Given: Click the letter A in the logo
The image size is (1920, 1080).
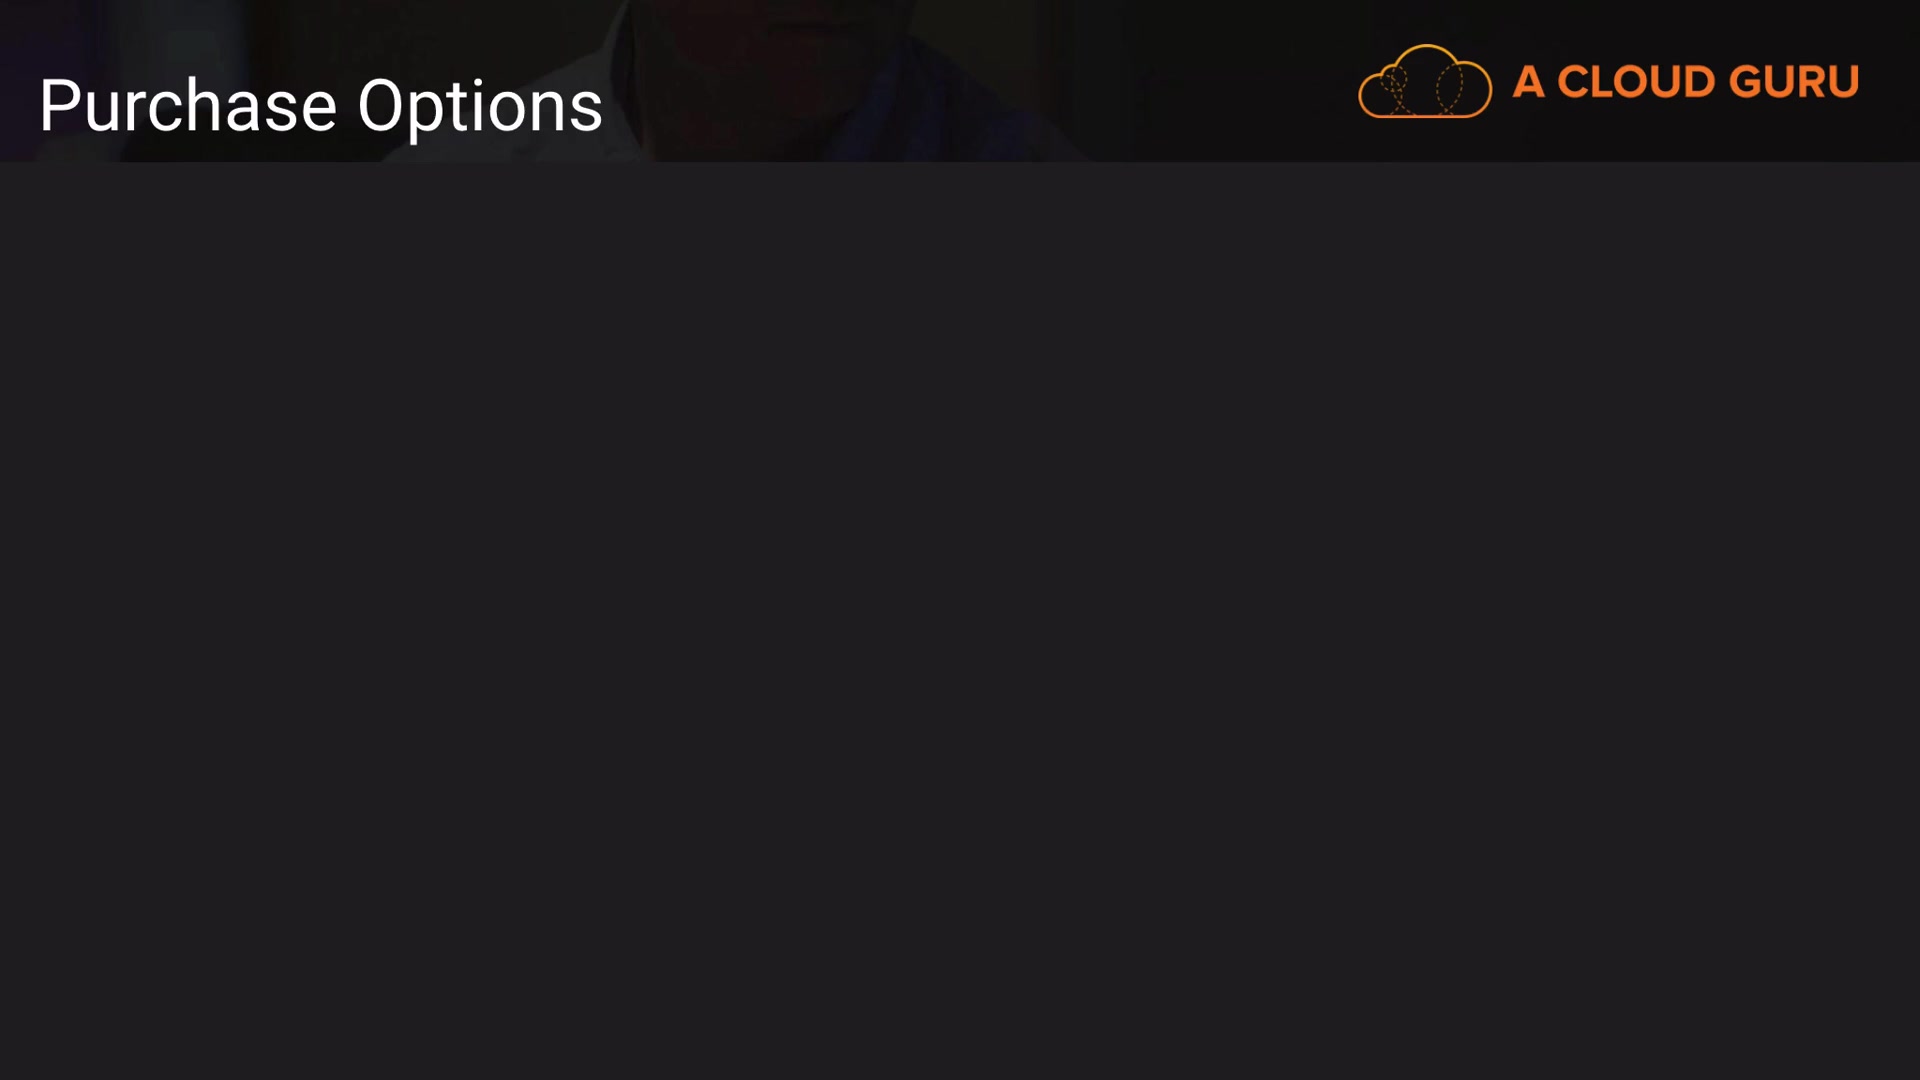Looking at the screenshot, I should click(1527, 82).
